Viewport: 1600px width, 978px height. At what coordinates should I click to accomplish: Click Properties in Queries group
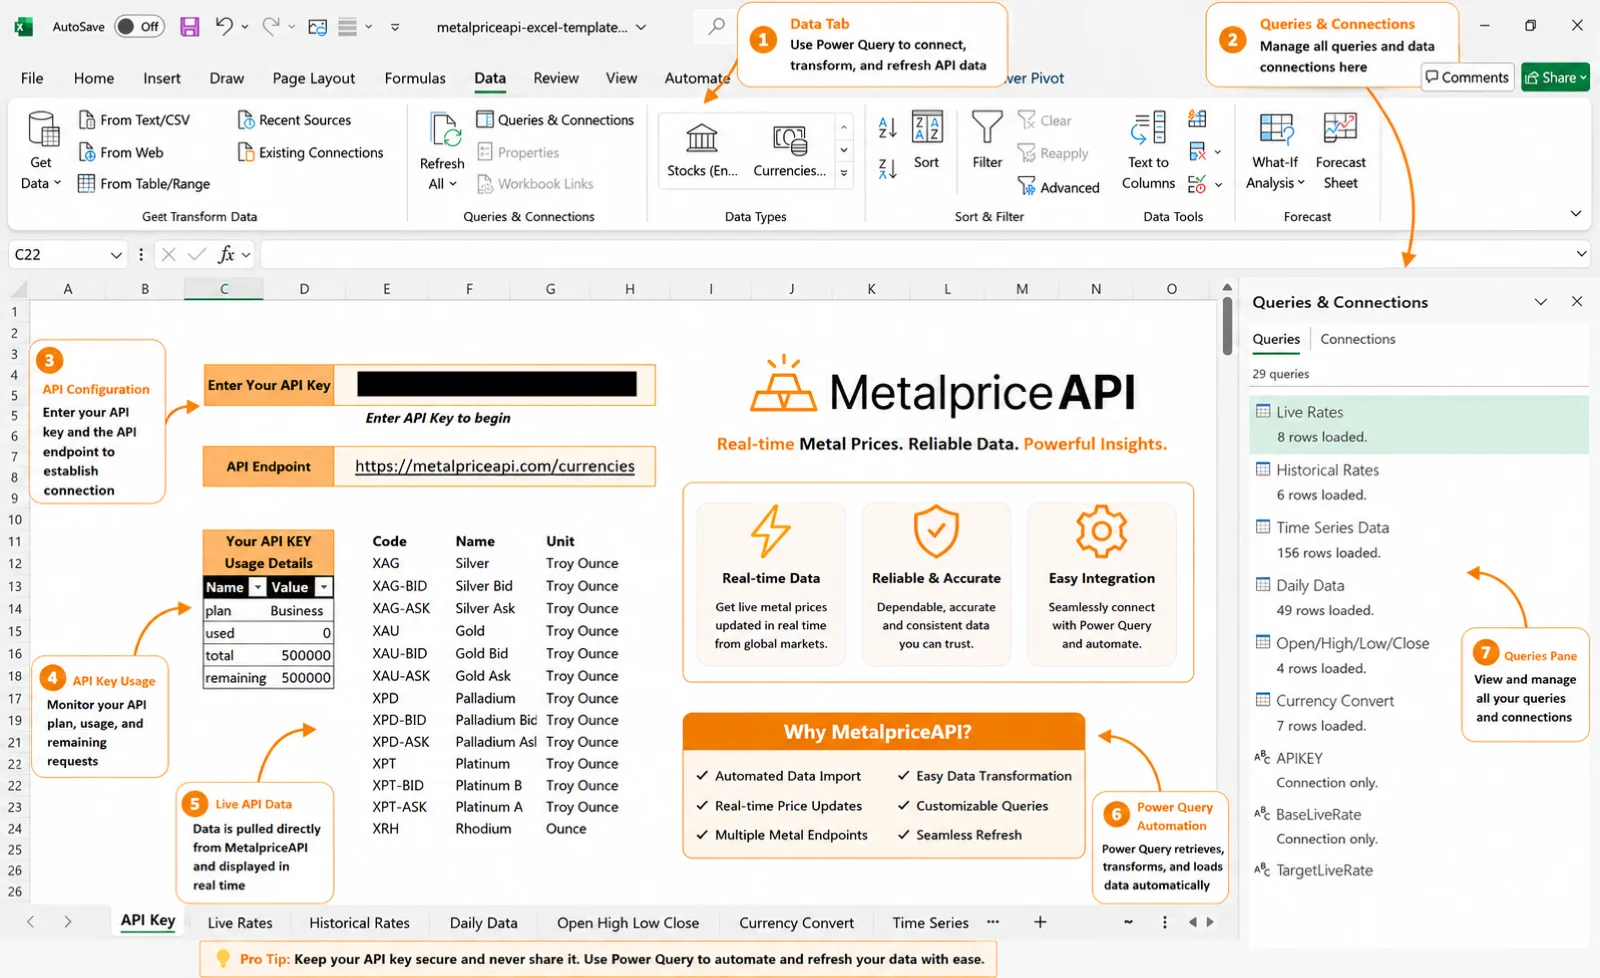click(x=518, y=152)
